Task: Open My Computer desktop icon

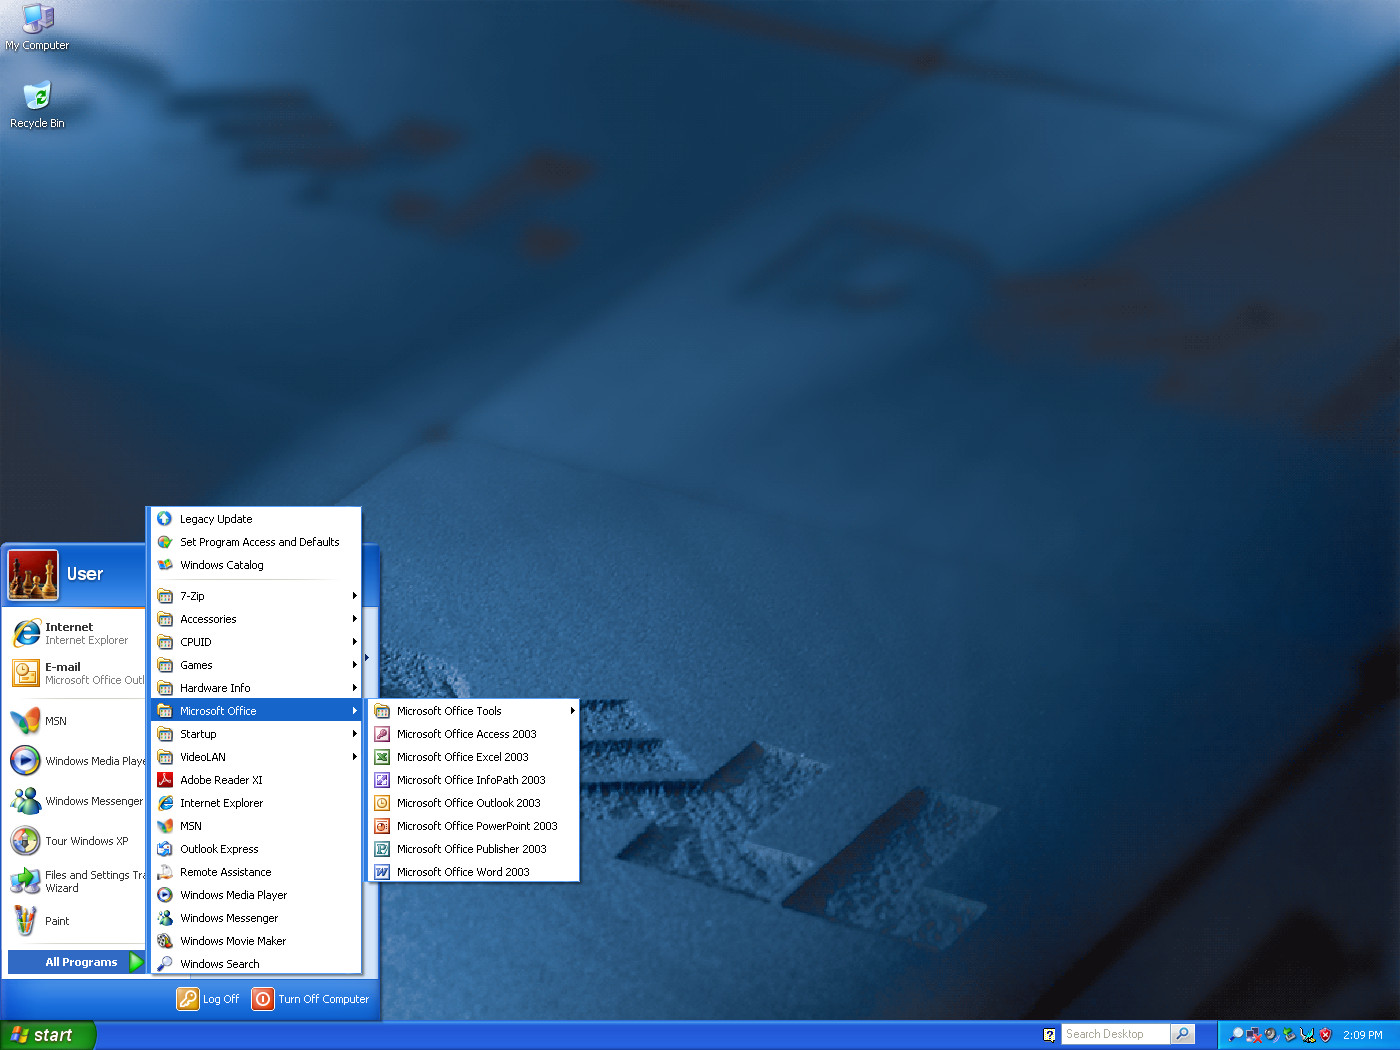Action: pos(37,27)
